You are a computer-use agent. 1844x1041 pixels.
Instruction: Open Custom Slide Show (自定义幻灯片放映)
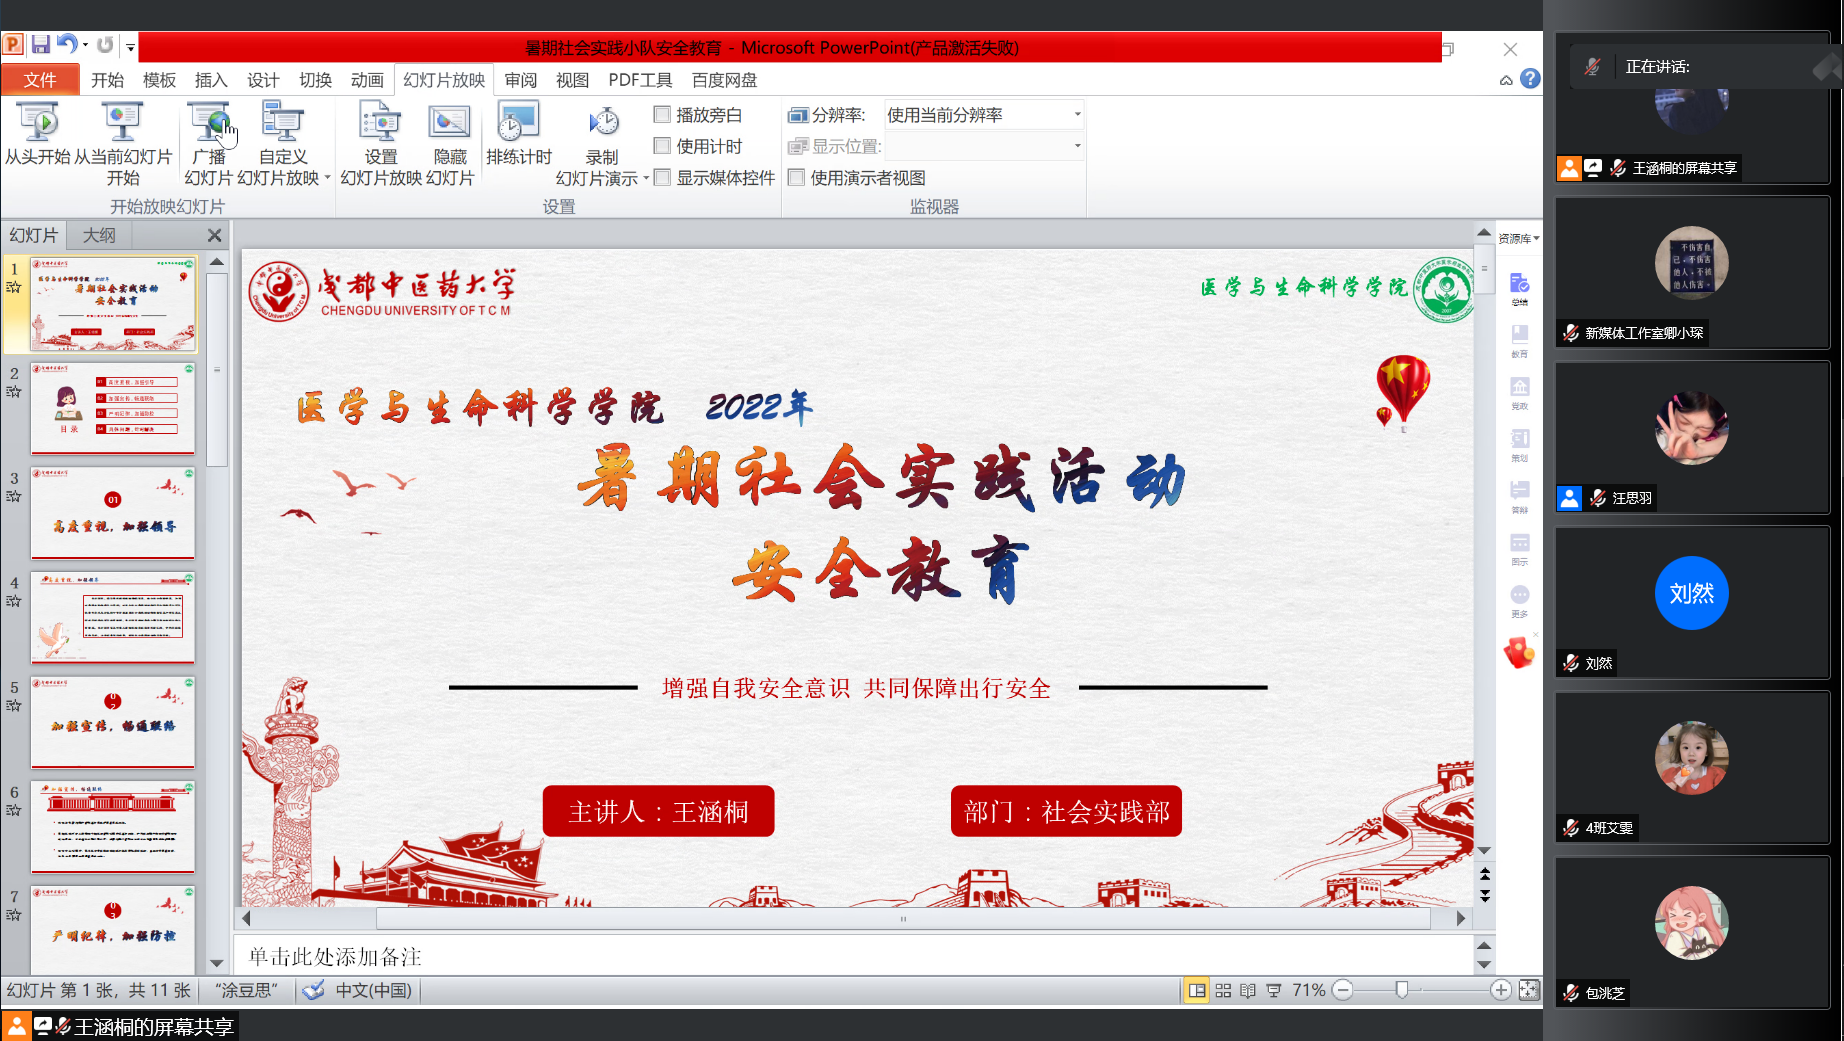[x=283, y=143]
